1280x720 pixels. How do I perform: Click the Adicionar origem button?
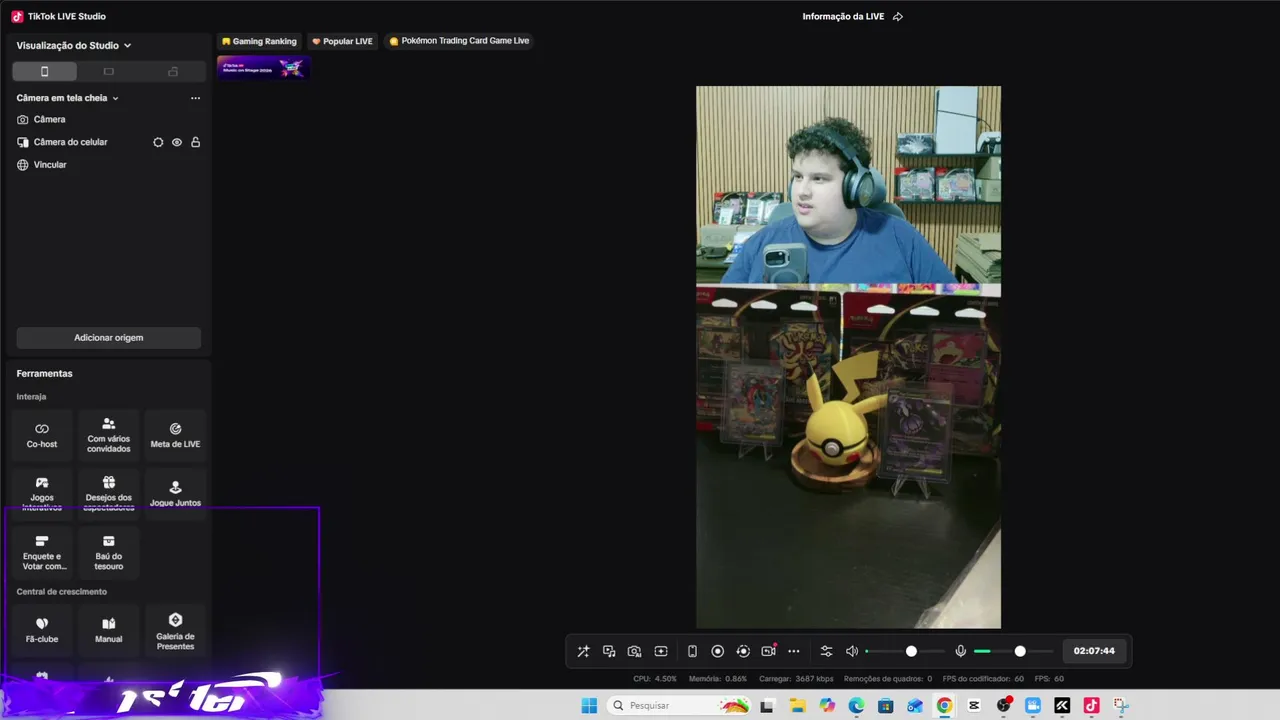[109, 338]
